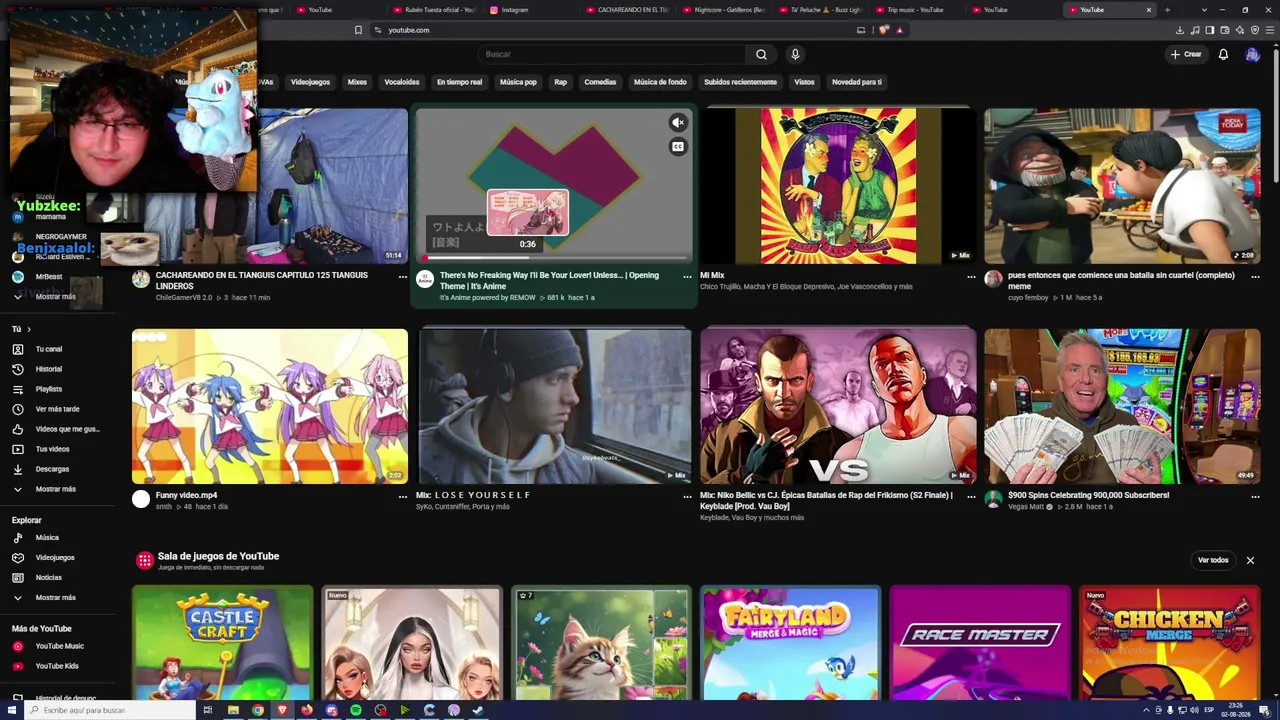This screenshot has height=720, width=1280.
Task: Select the Videojuegos filter chip
Action: [x=310, y=82]
